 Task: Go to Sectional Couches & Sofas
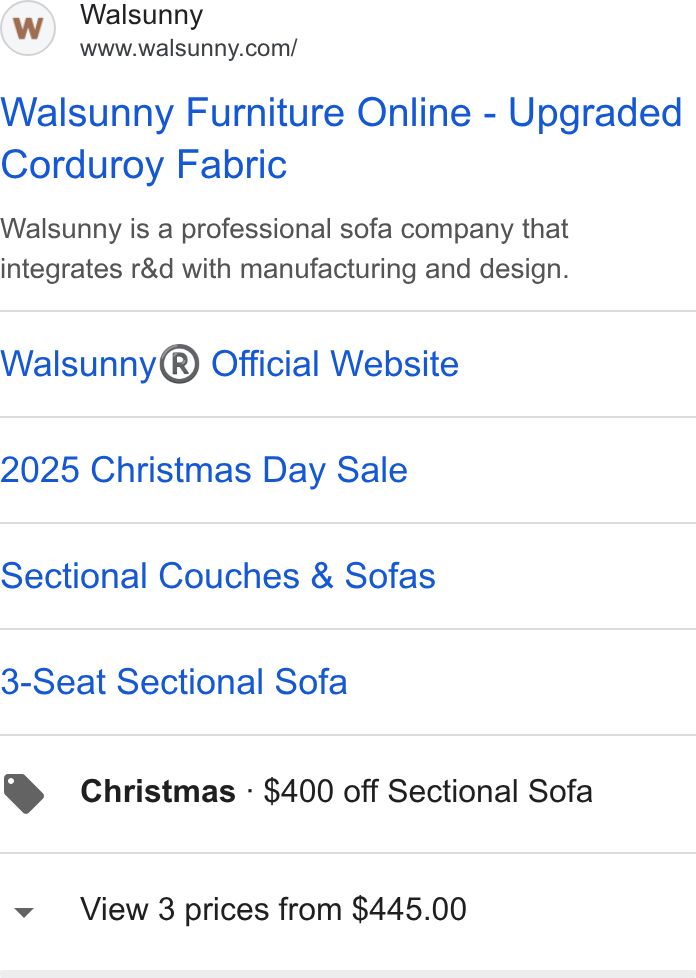[x=218, y=576]
